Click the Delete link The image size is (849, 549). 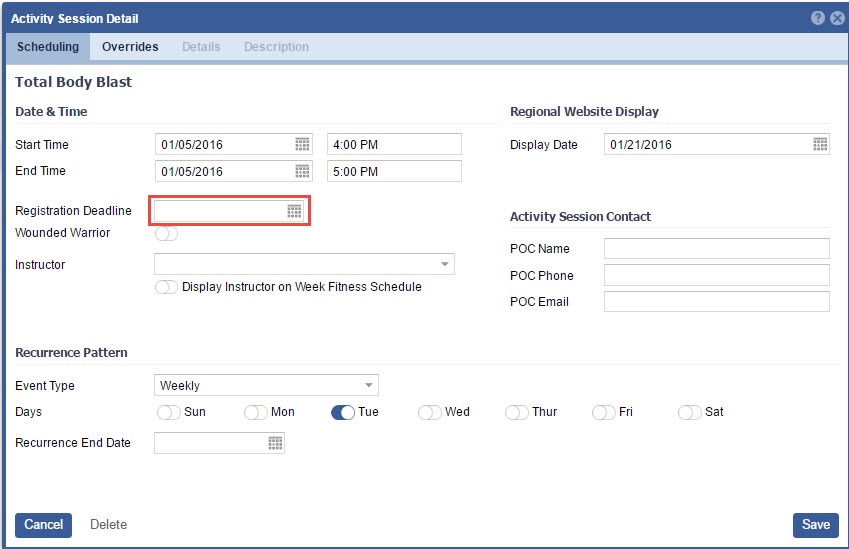(109, 525)
